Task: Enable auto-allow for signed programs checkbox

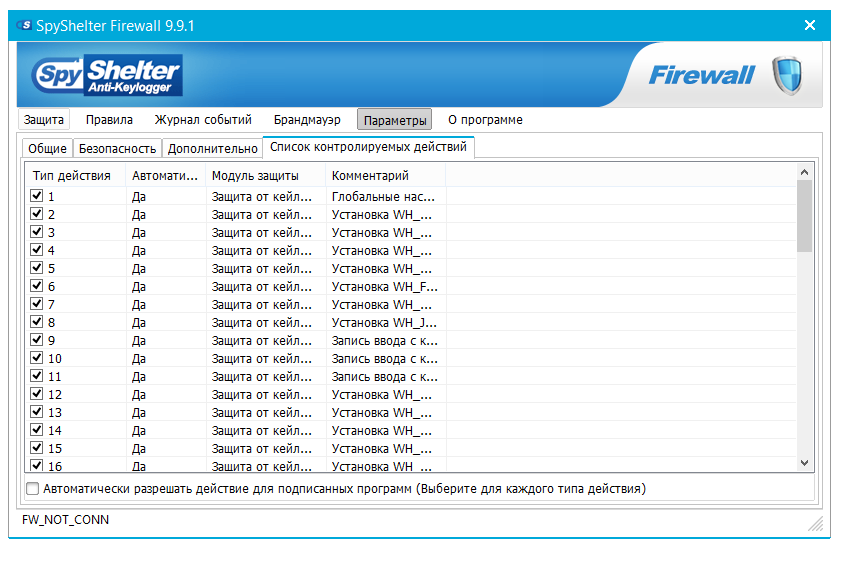Action: coord(33,489)
